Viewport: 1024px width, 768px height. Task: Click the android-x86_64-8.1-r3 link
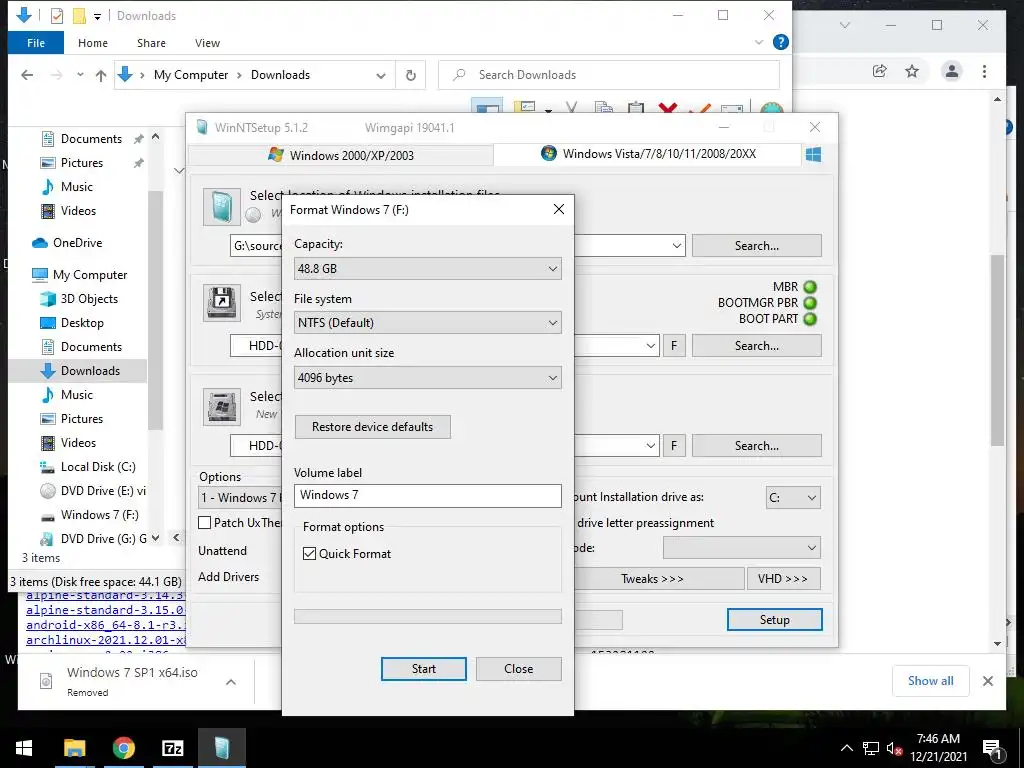click(x=106, y=625)
